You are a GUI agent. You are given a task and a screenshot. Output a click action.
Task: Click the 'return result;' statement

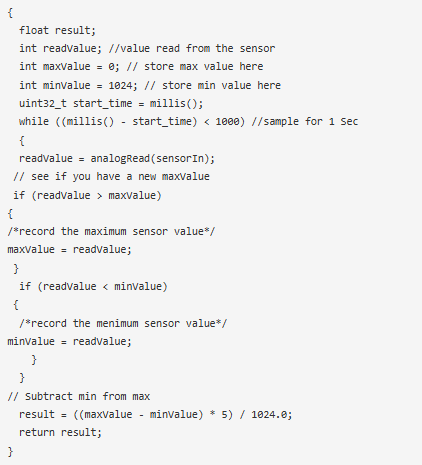[x=60, y=432]
